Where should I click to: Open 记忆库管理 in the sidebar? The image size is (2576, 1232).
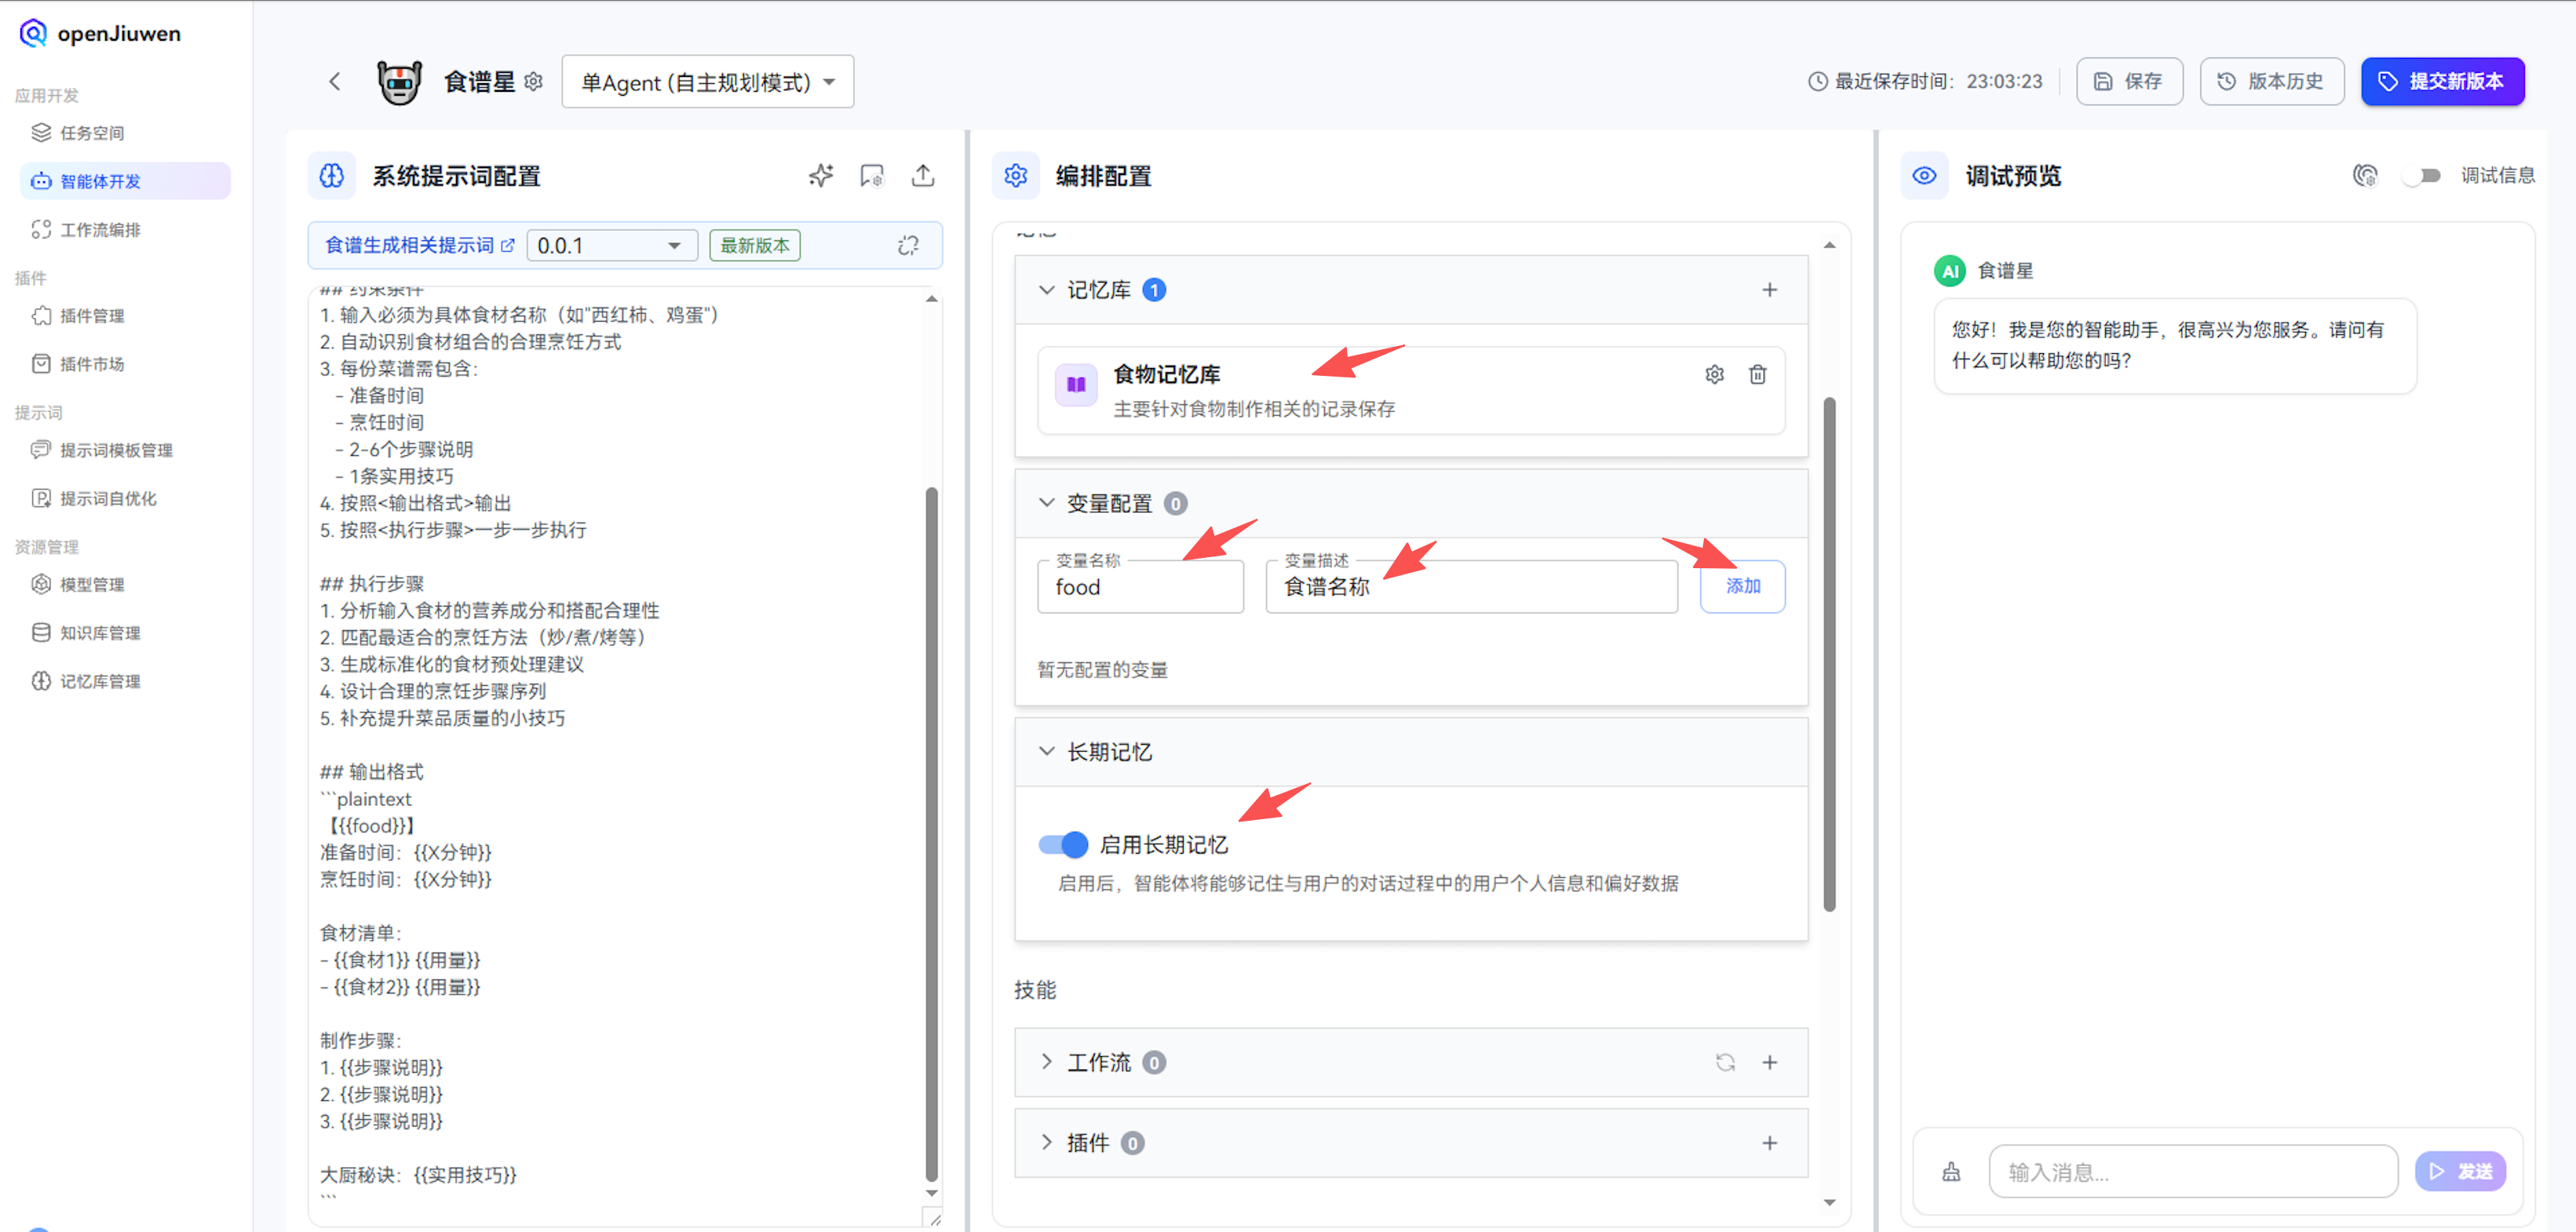99,681
